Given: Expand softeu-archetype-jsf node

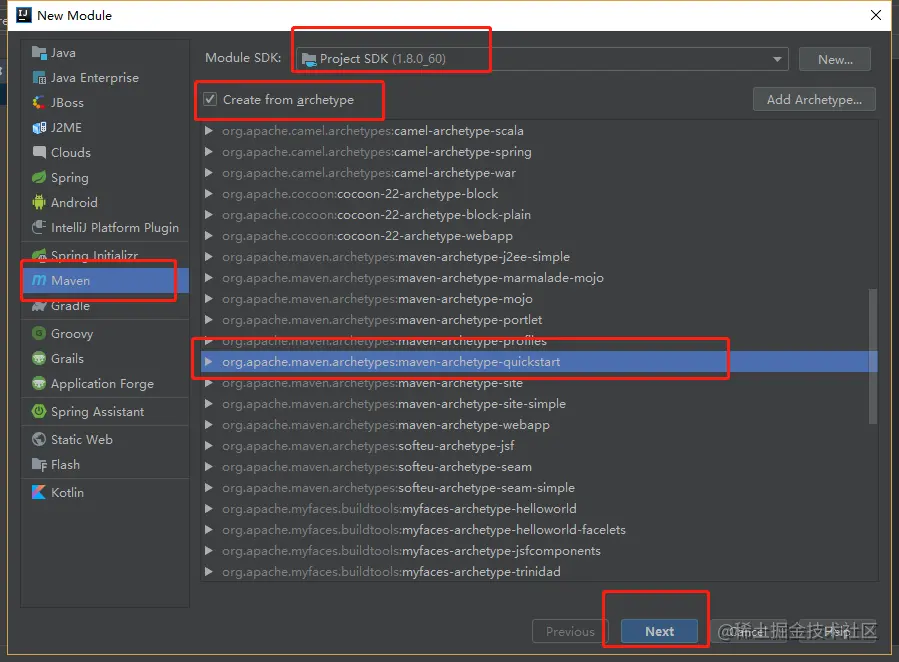Looking at the screenshot, I should pyautogui.click(x=209, y=446).
